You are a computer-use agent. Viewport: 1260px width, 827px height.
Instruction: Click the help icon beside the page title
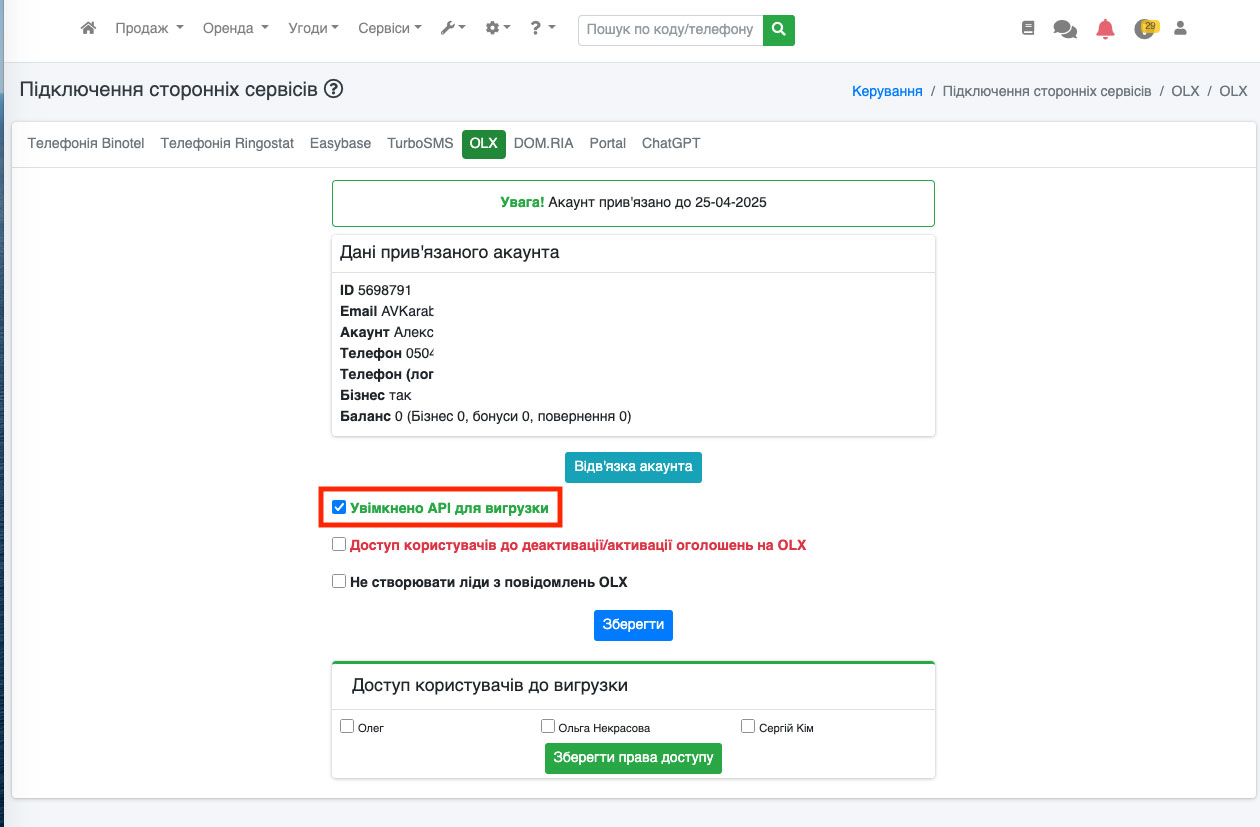(x=334, y=89)
